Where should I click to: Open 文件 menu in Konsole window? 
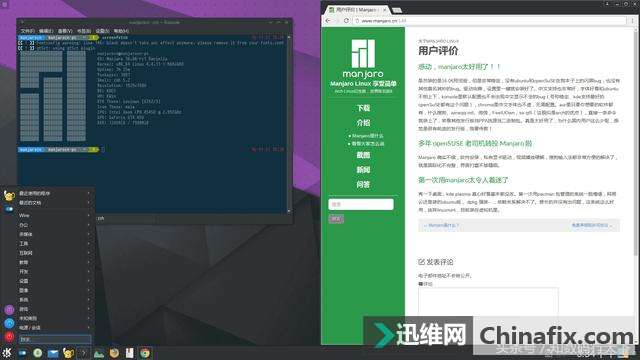[x=28, y=31]
